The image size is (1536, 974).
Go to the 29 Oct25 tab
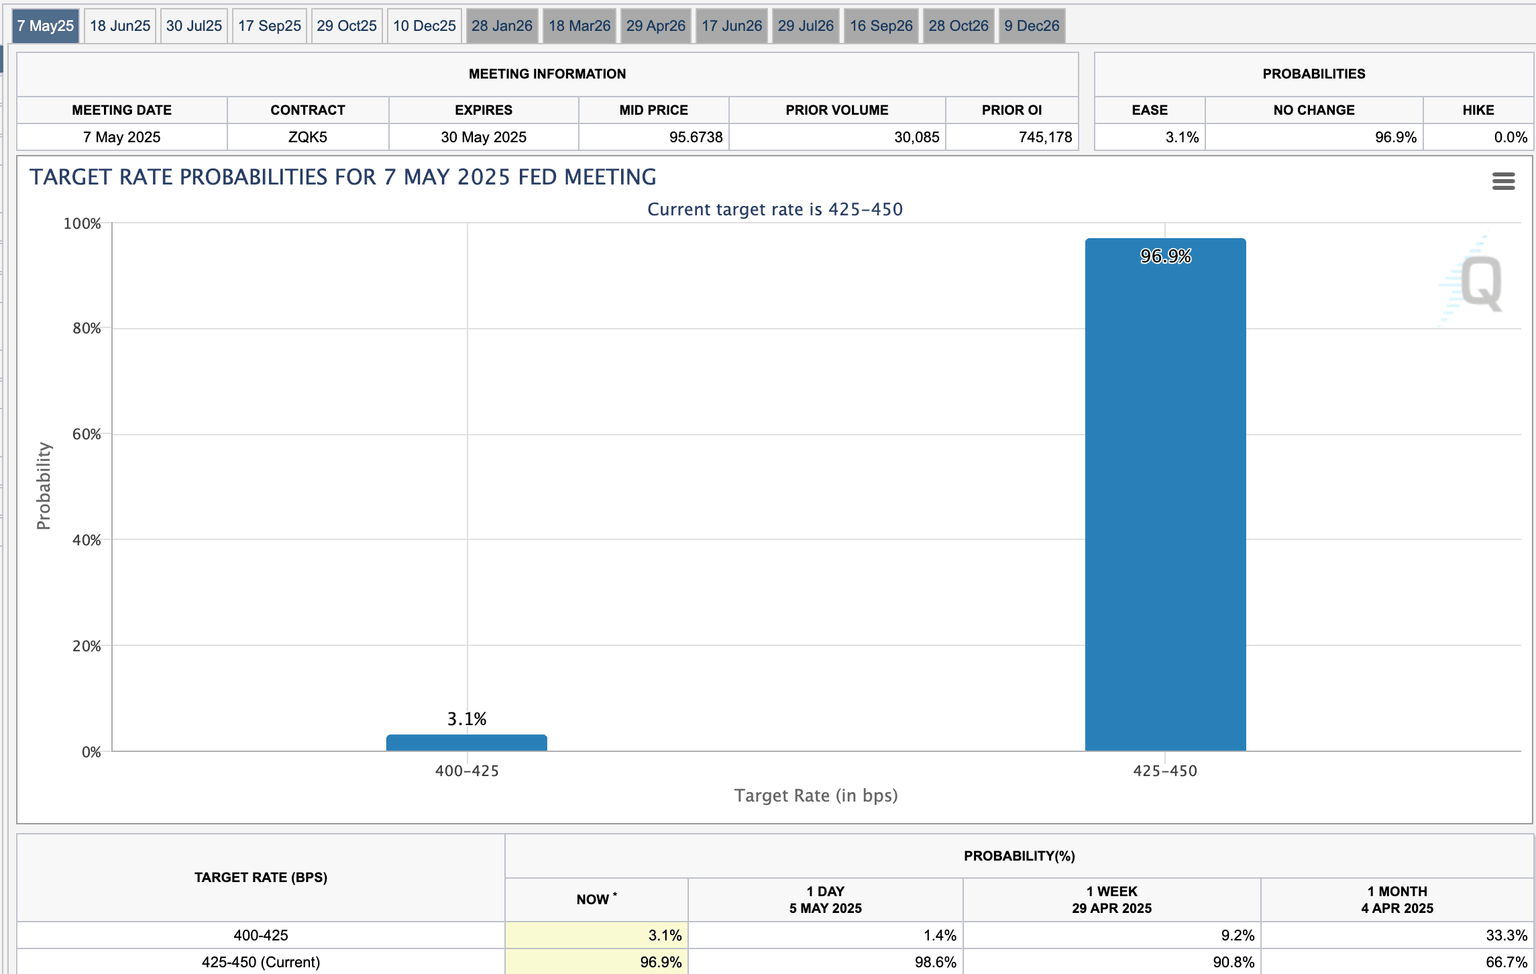point(347,26)
